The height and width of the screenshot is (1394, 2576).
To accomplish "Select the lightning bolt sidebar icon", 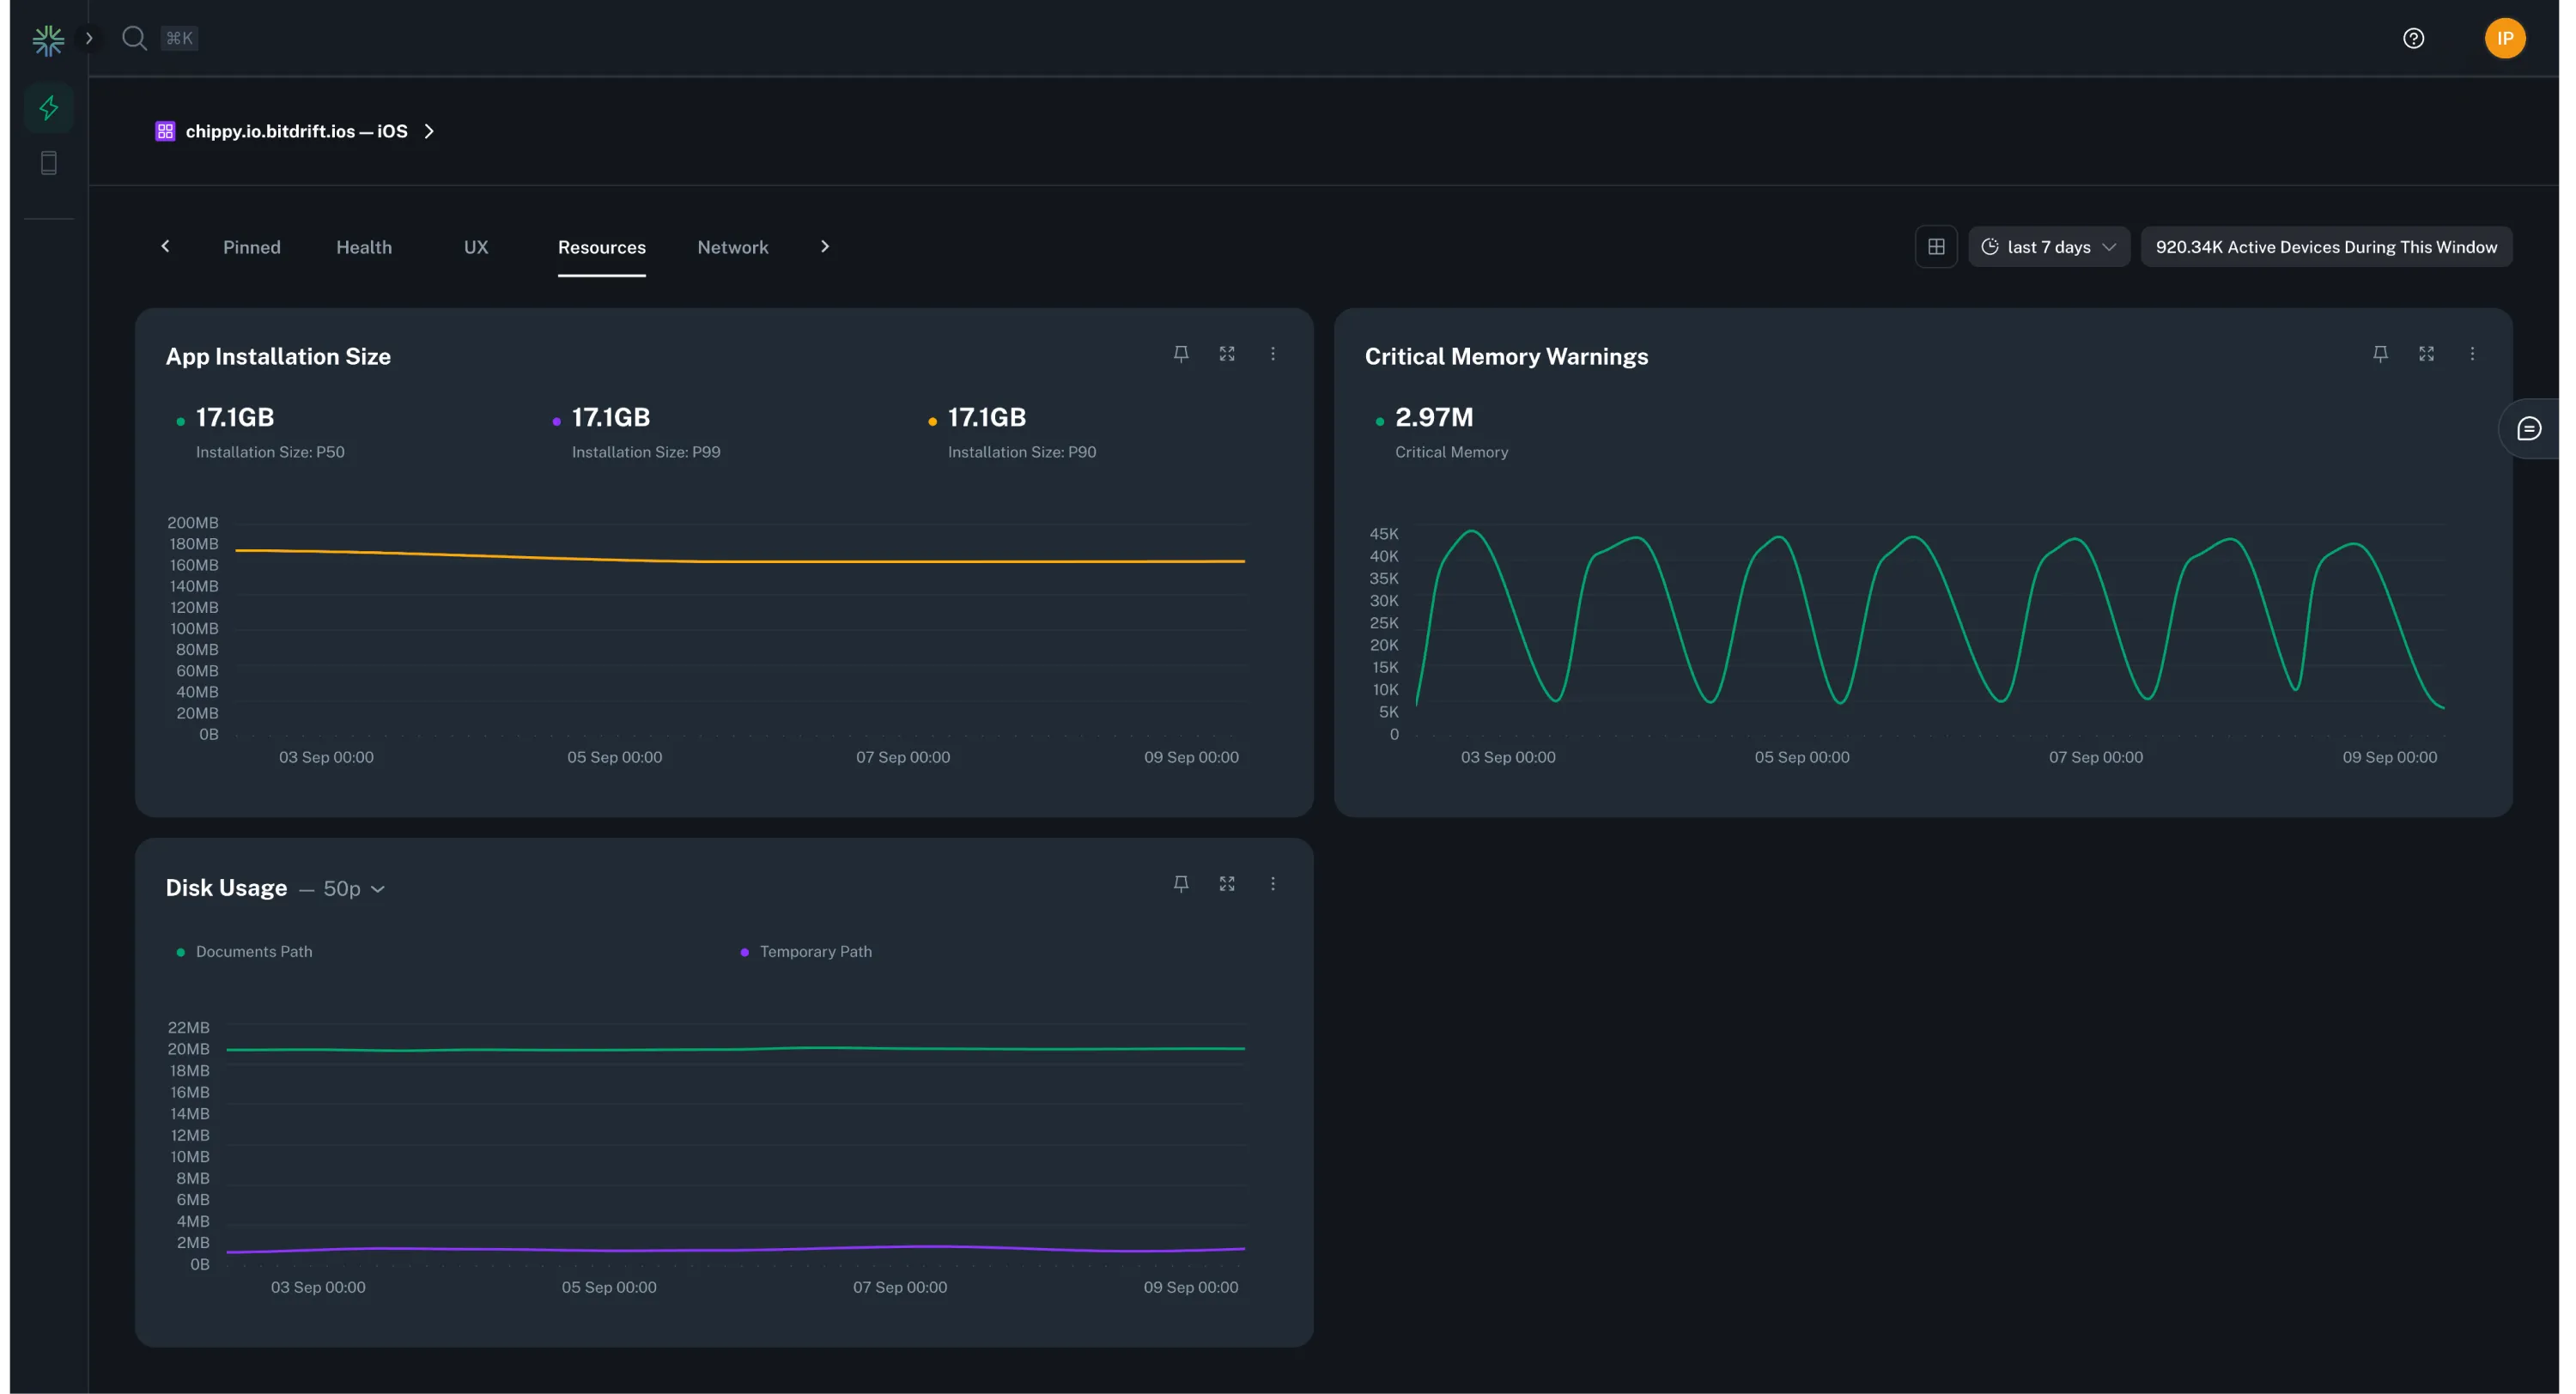I will pos(48,107).
